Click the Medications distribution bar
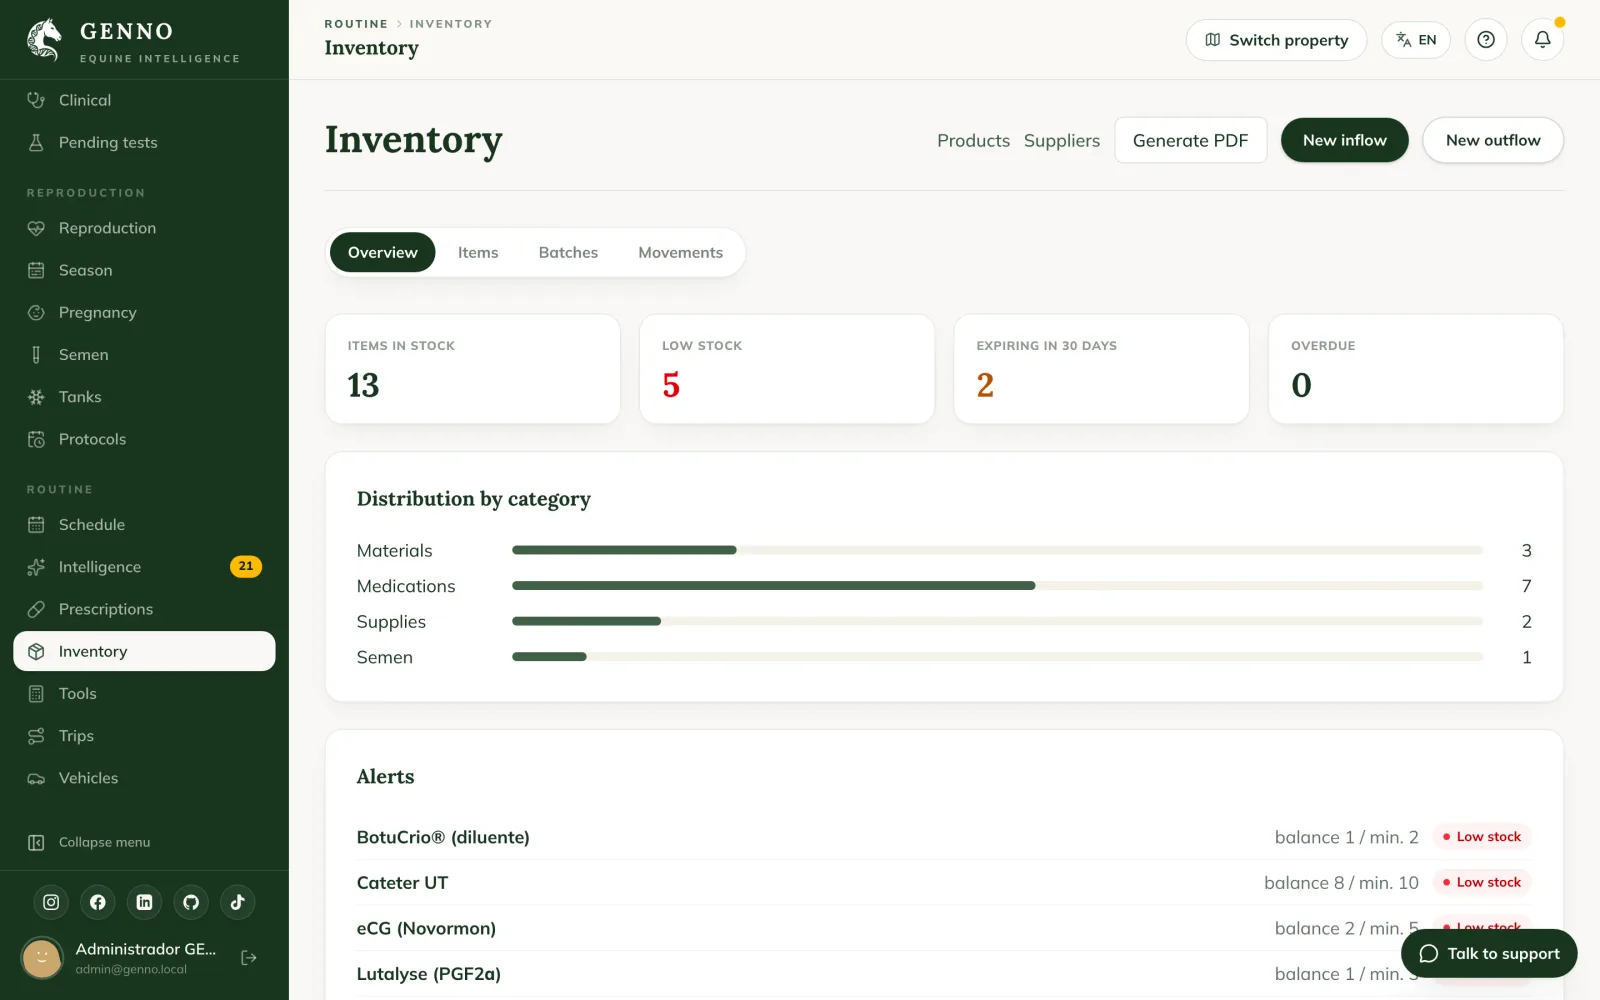 [x=997, y=586]
